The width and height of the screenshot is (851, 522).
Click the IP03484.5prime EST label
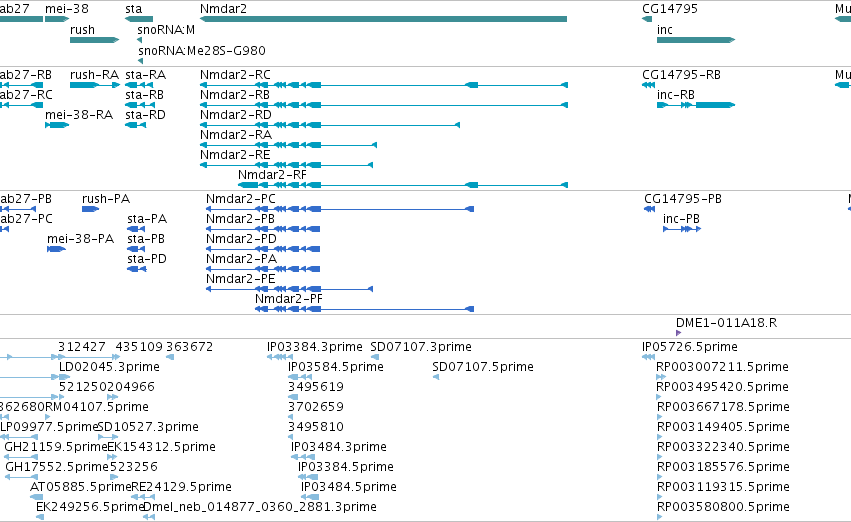coord(348,487)
